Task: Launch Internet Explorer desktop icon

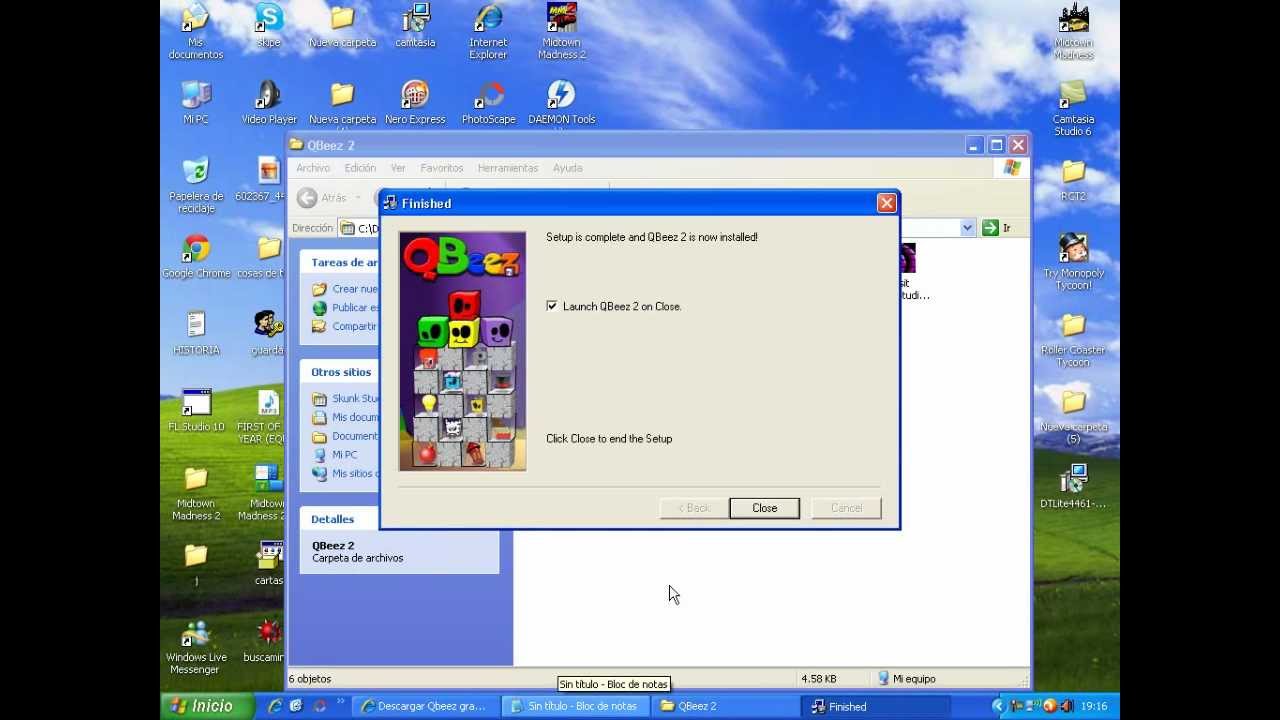Action: tap(488, 31)
